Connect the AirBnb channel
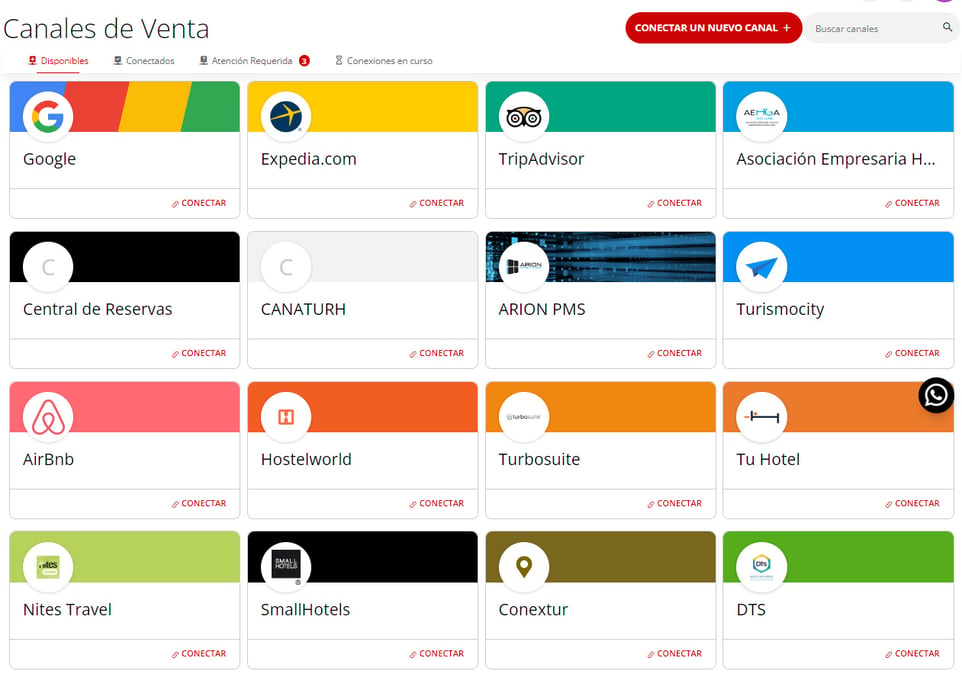This screenshot has width=962, height=674. click(x=199, y=504)
